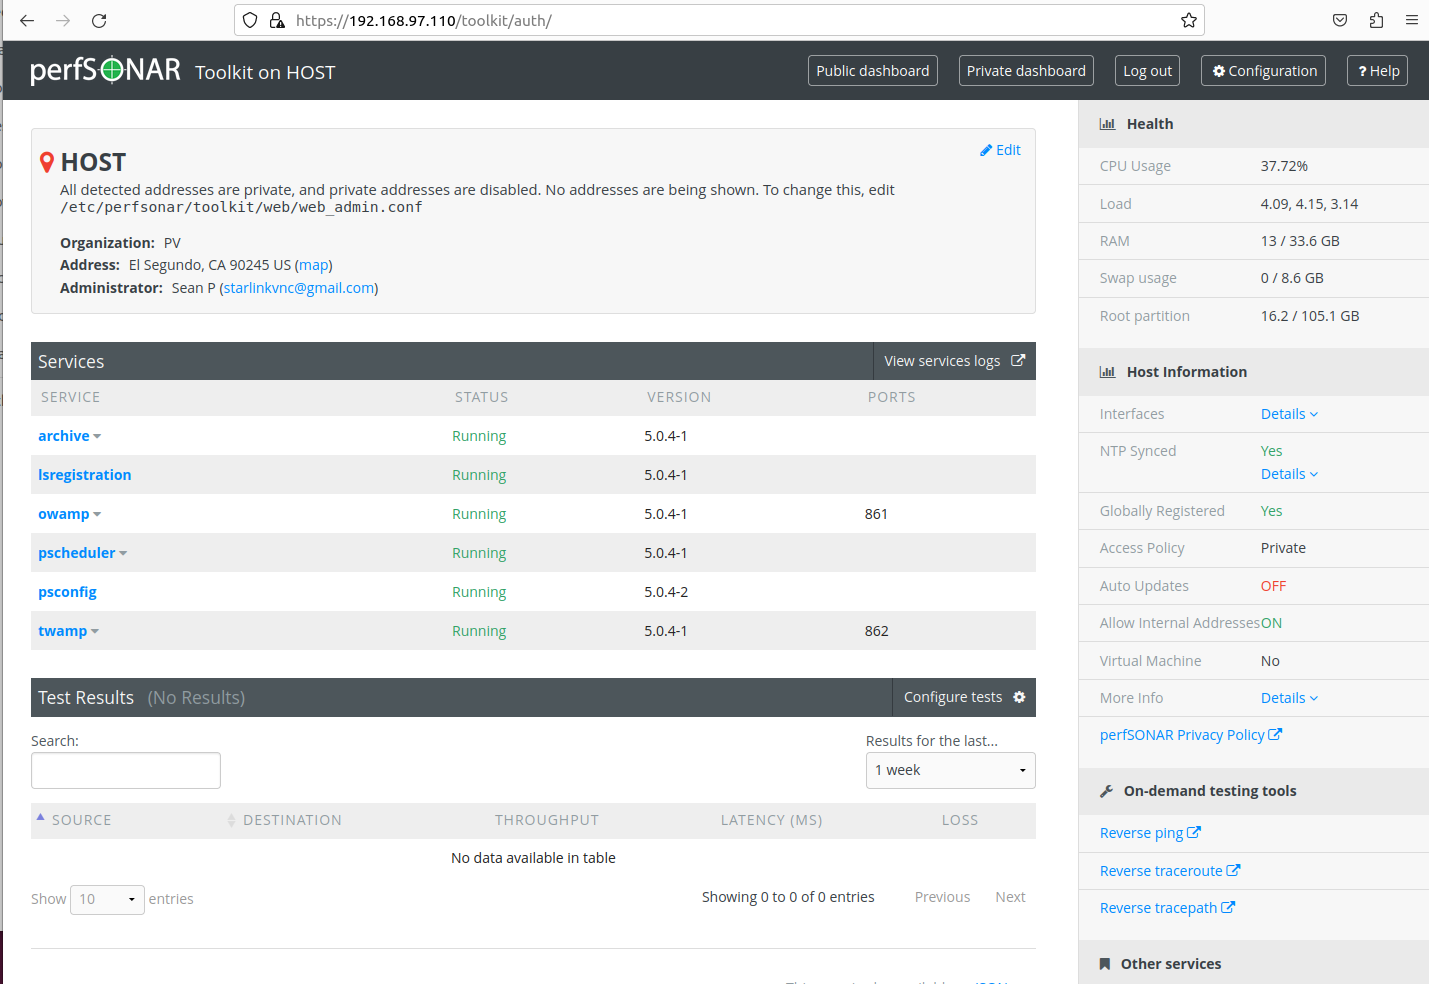Click the Edit host info link
Screen dimensions: 1429x984
tap(1000, 150)
